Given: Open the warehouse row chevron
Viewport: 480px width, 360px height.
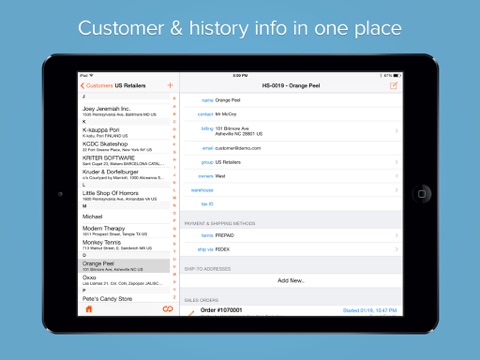Looking at the screenshot, I should [396, 190].
